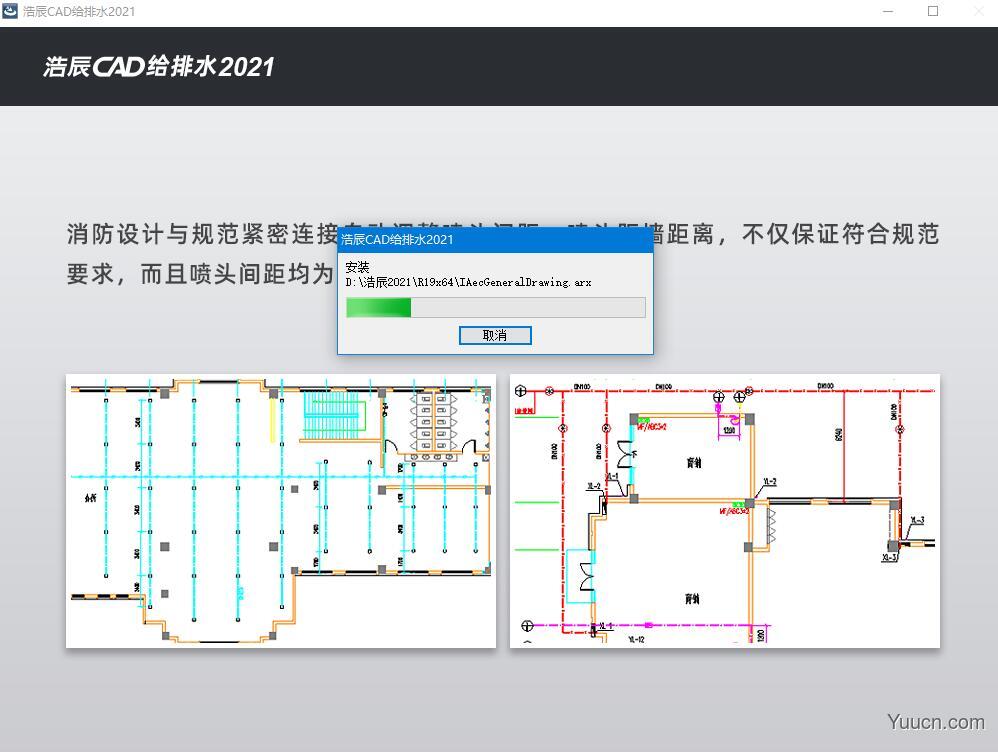The height and width of the screenshot is (752, 998).
Task: Click the 浩辰CAD给排水2021 banner logo
Action: coord(158,66)
